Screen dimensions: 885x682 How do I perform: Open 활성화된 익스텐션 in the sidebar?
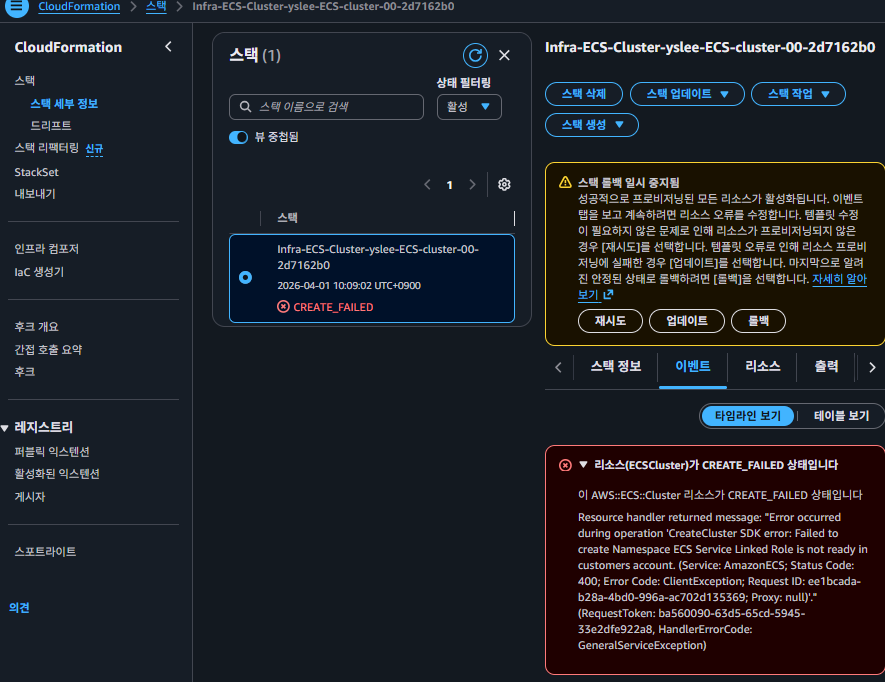pyautogui.click(x=57, y=474)
